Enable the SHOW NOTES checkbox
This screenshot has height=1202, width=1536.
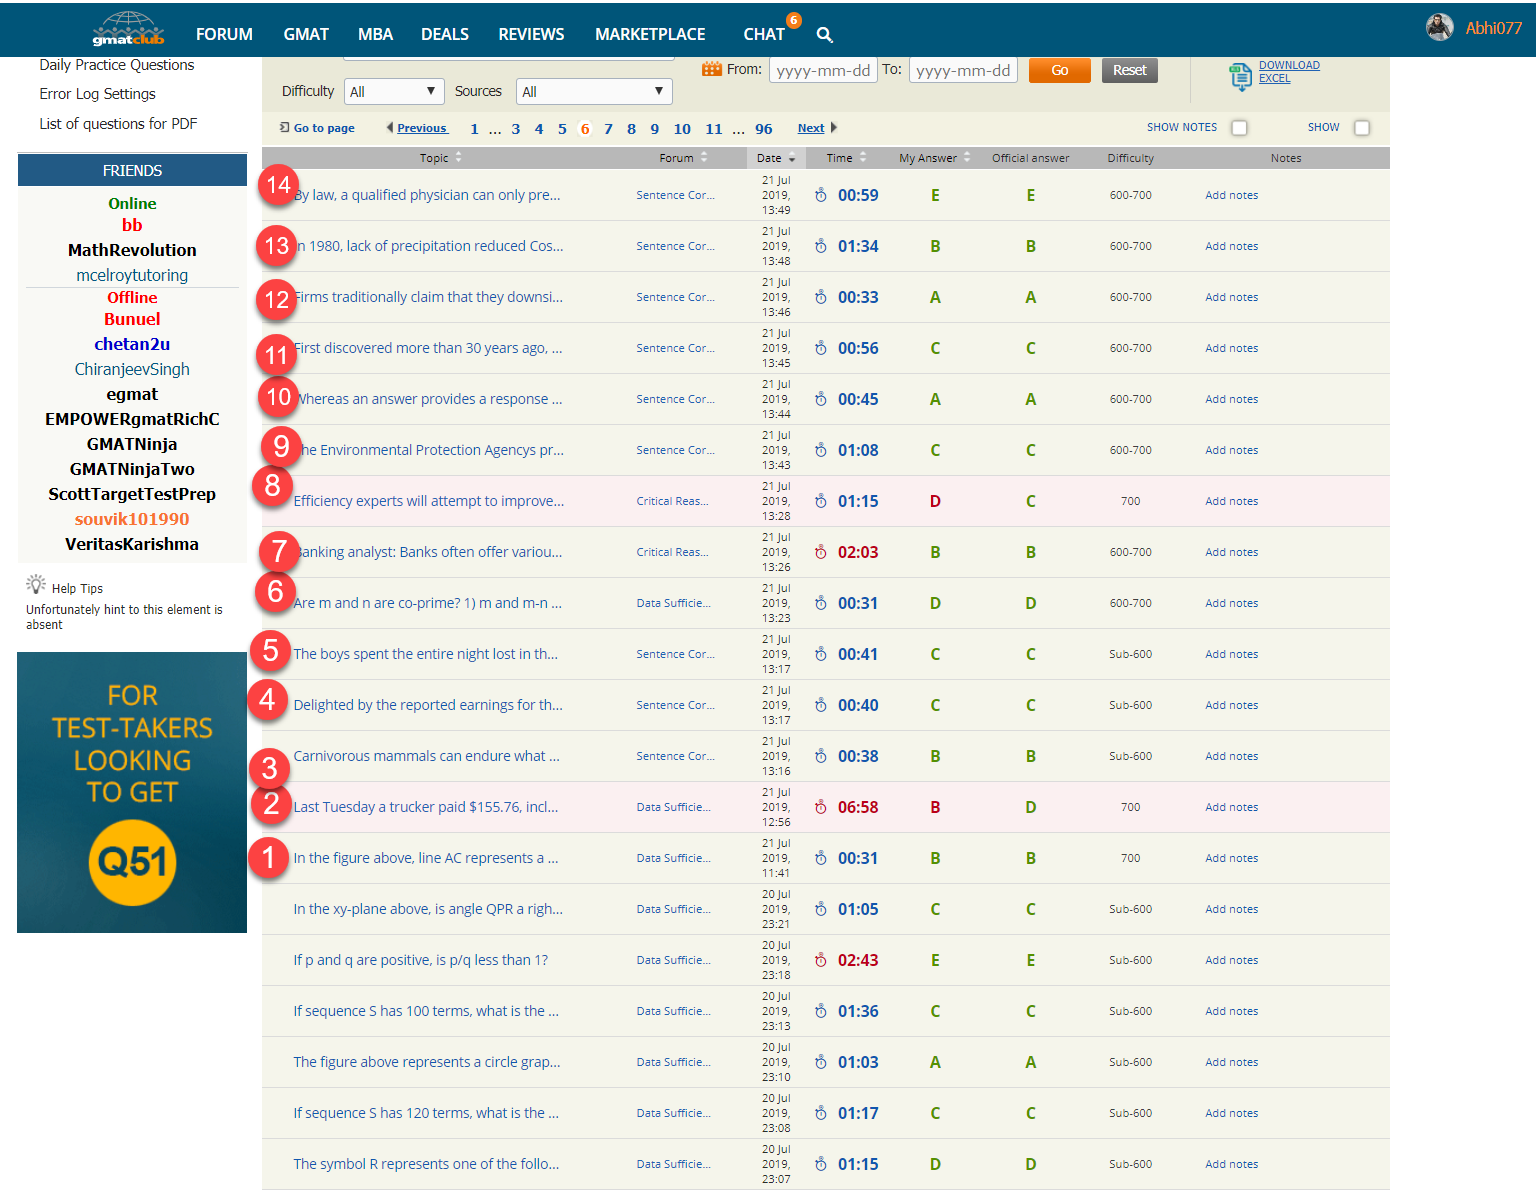(x=1240, y=128)
